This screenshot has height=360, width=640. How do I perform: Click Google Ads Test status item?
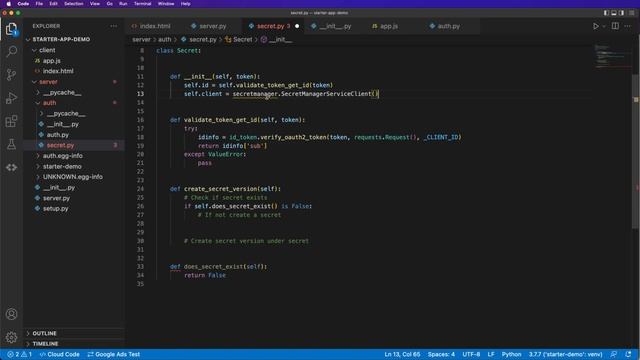tap(113, 354)
